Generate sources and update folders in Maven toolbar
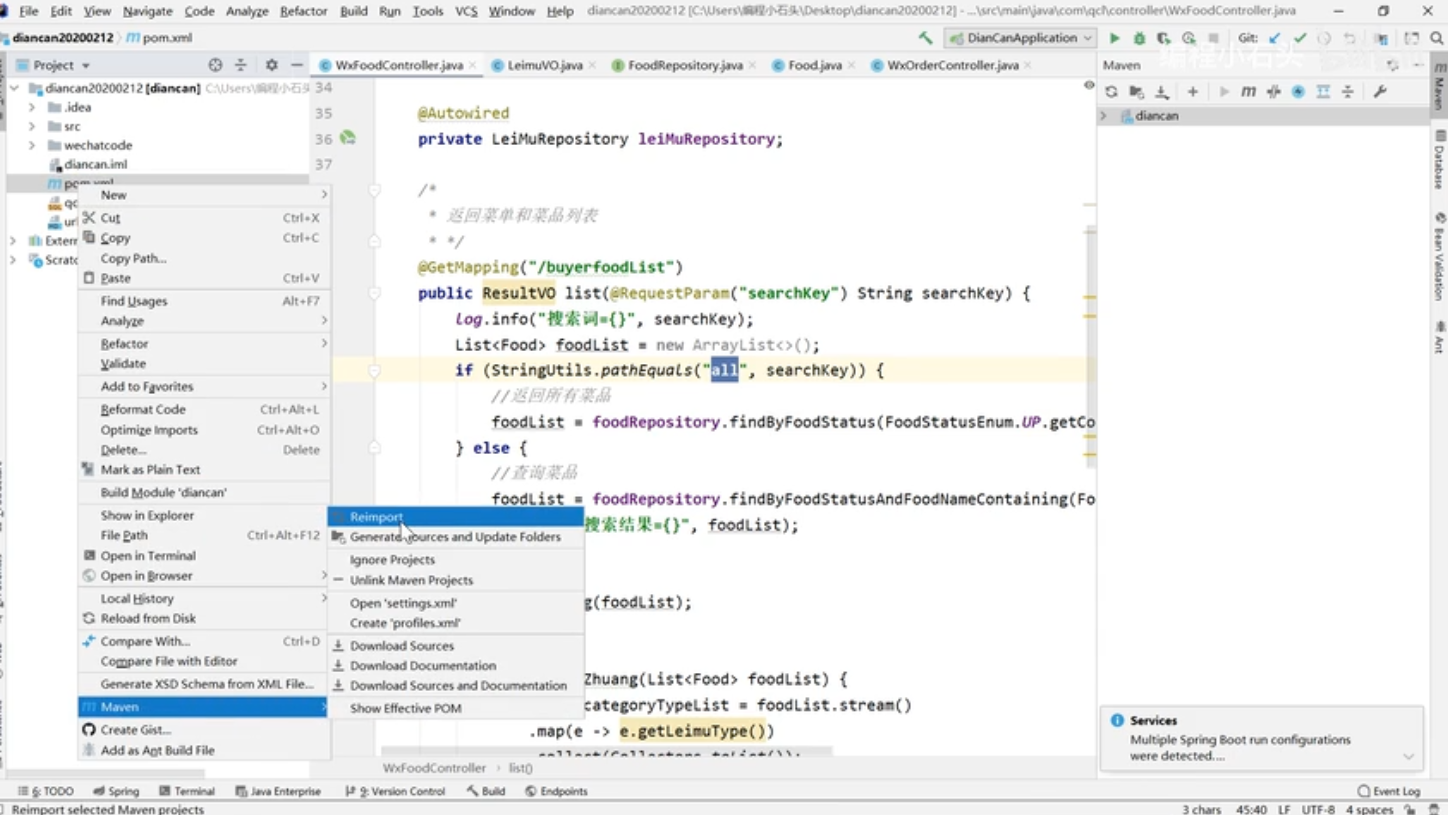The height and width of the screenshot is (815, 1448). pos(1136,91)
